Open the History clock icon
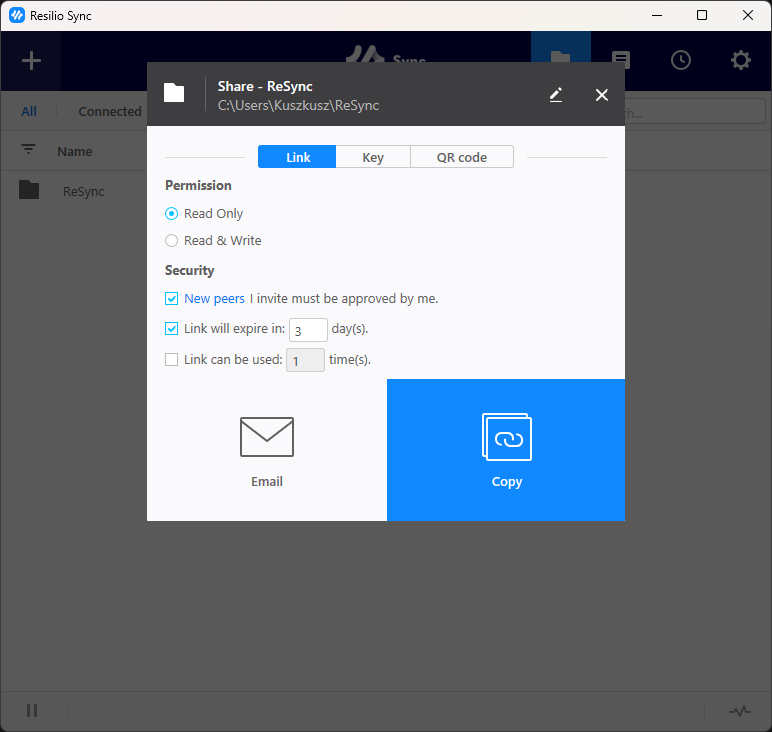This screenshot has height=732, width=772. tap(681, 60)
